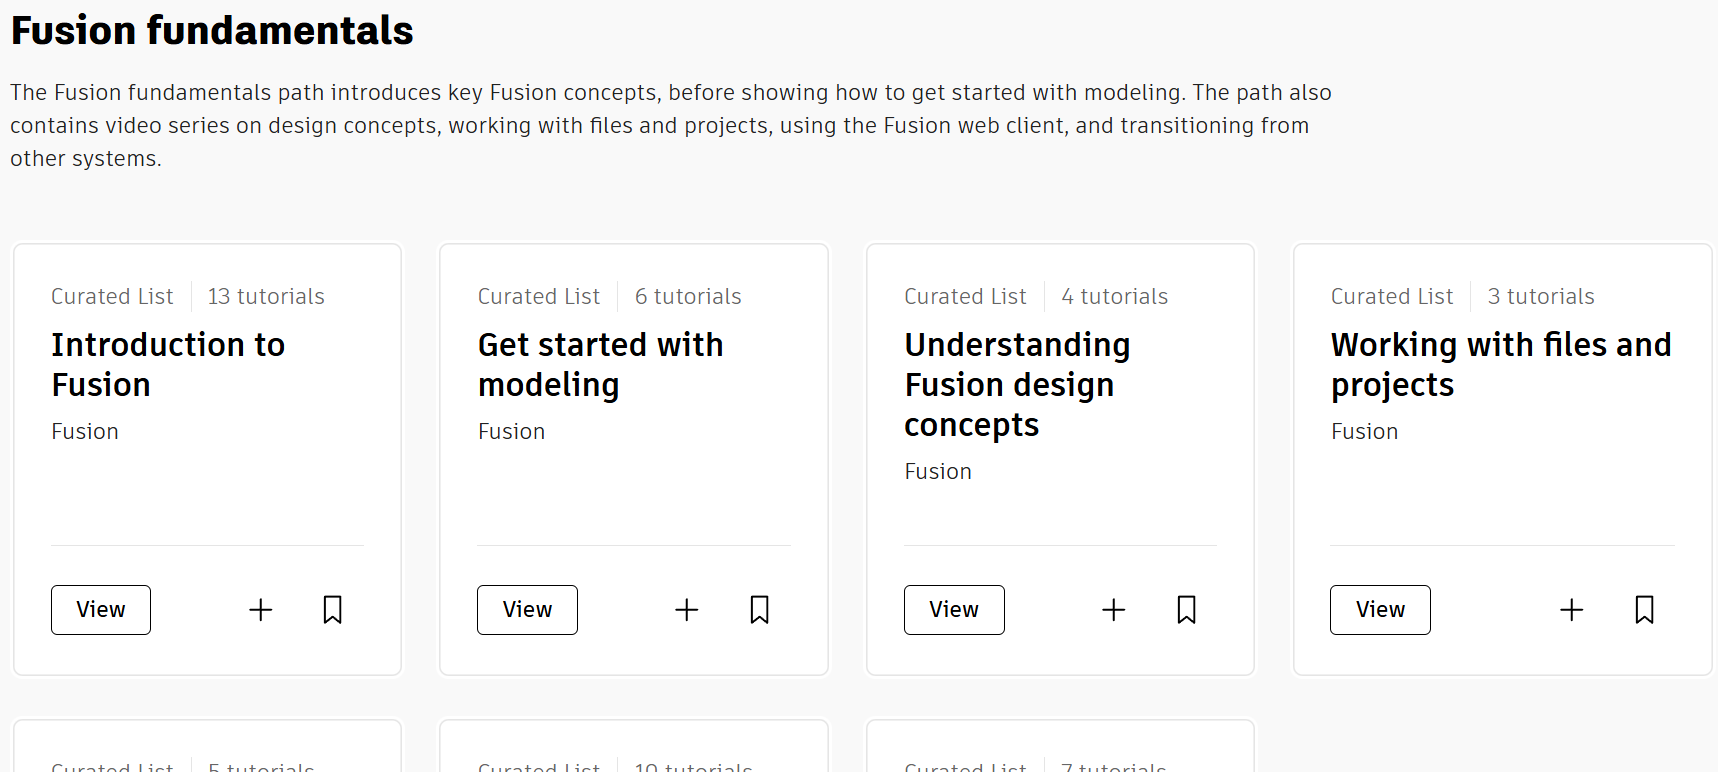Bookmark Working with files and projects list
The height and width of the screenshot is (772, 1718).
(1645, 610)
